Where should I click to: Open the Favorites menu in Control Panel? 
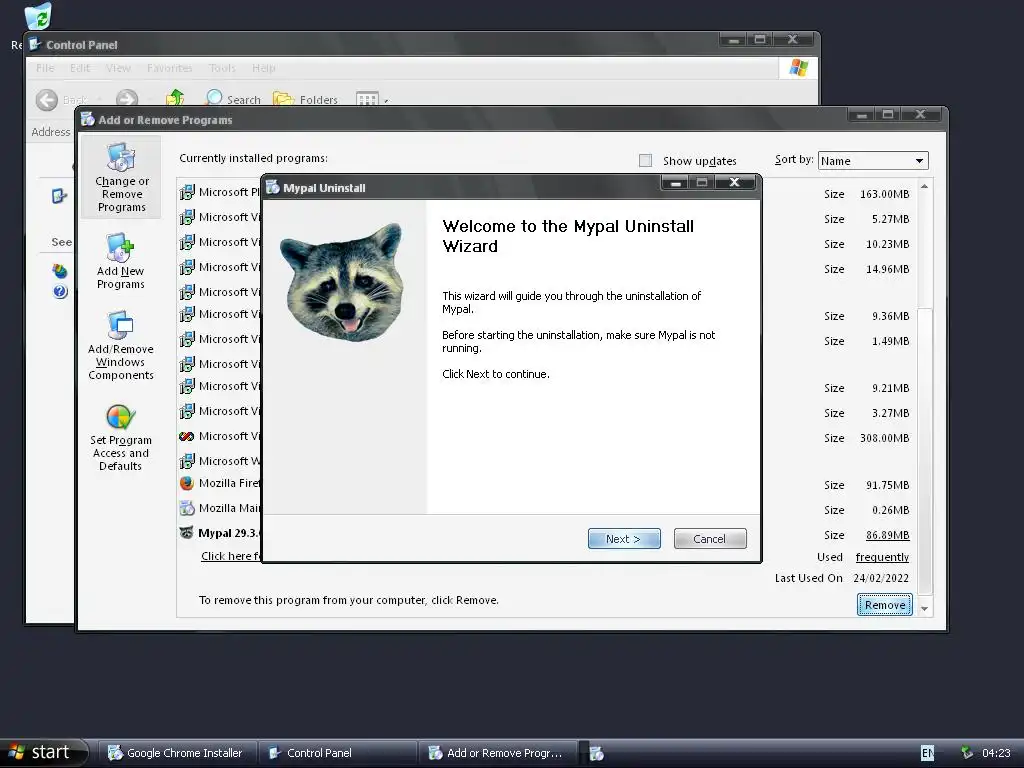(x=170, y=68)
